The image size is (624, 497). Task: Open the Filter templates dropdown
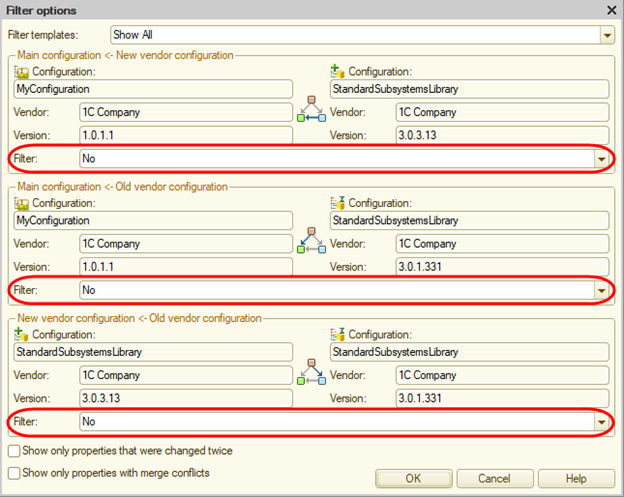pyautogui.click(x=607, y=35)
